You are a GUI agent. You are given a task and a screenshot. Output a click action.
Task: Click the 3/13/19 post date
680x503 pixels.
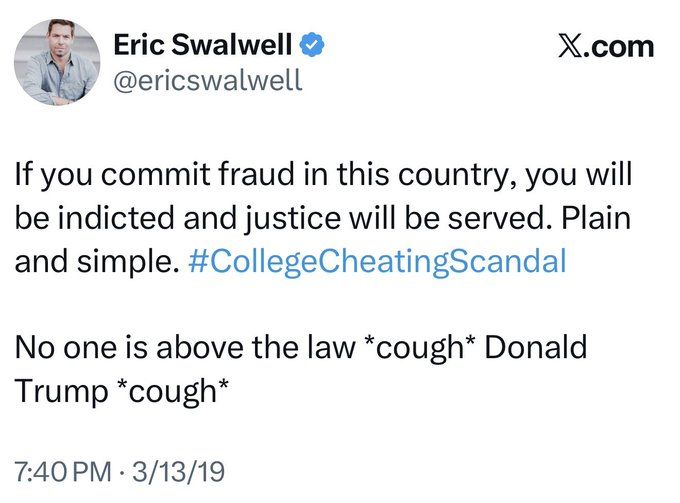[x=178, y=472]
